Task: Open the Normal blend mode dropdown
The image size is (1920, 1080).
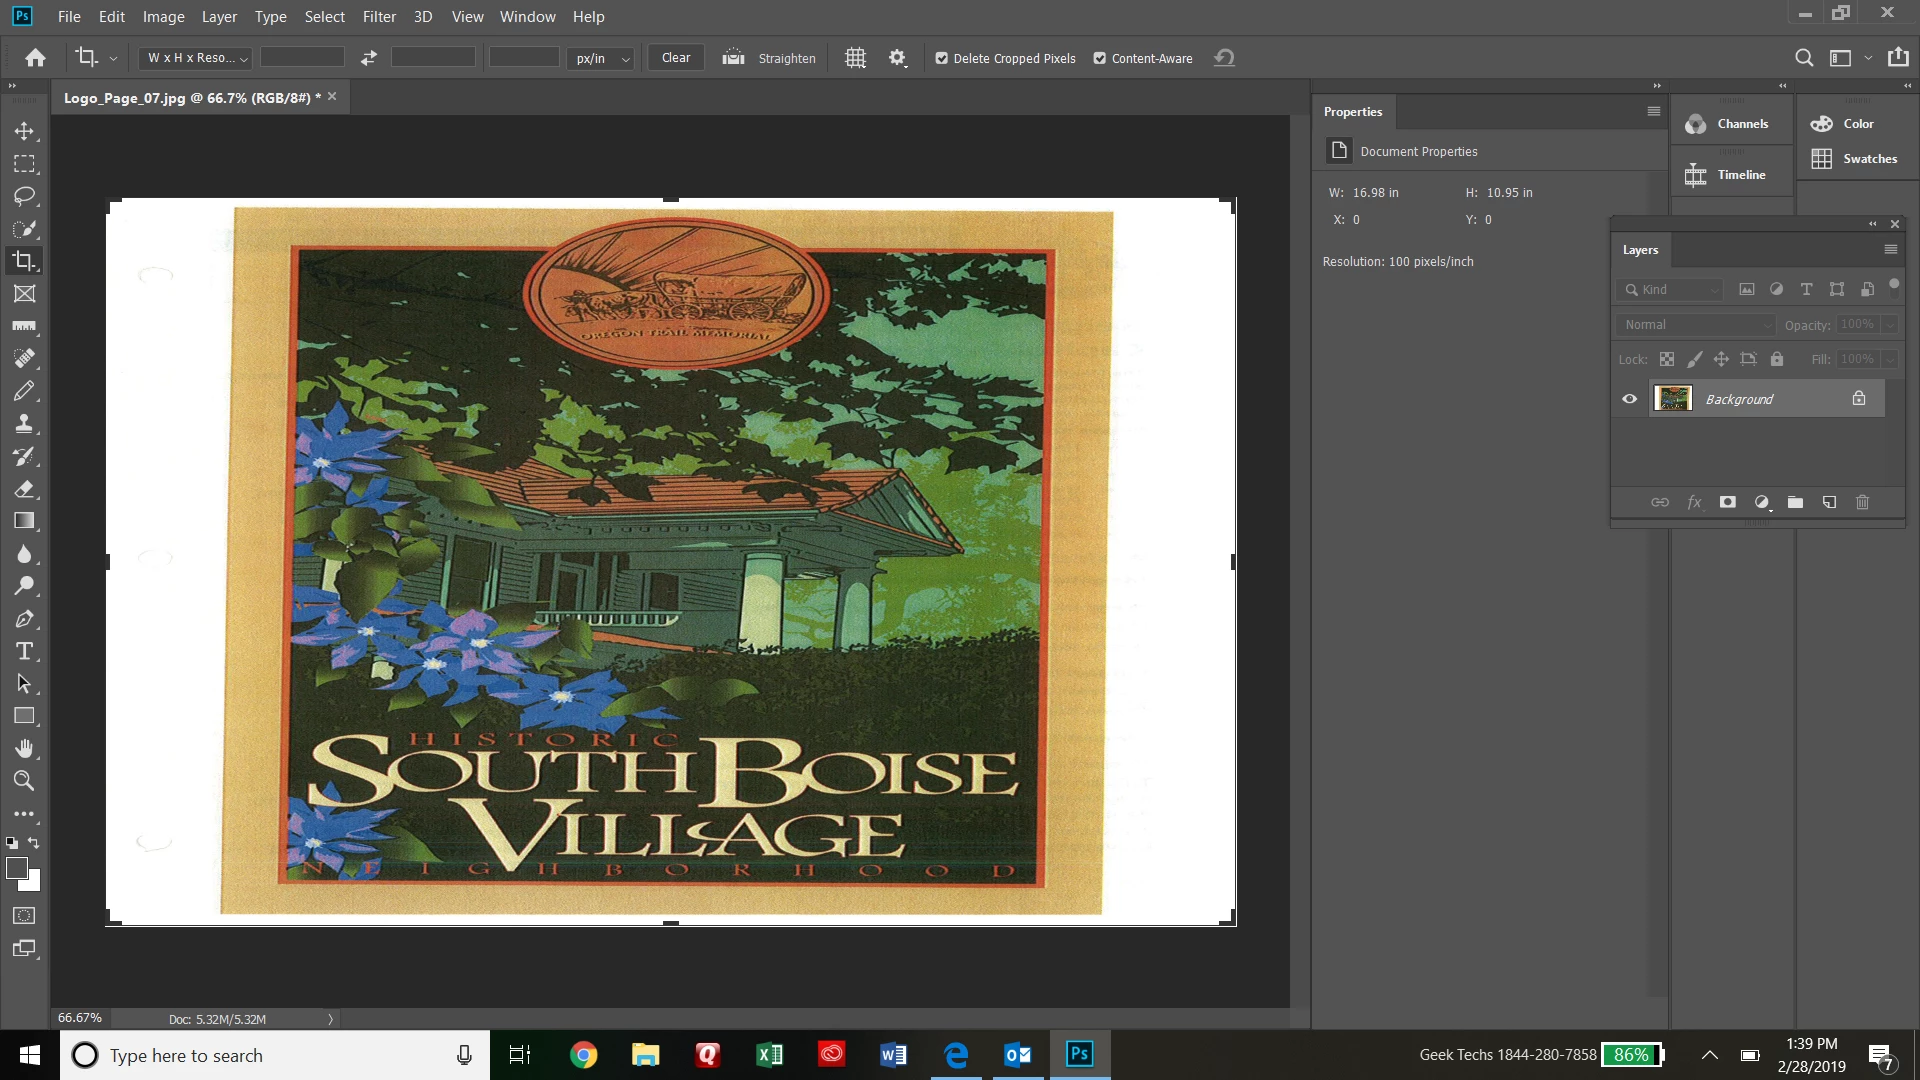Action: click(1696, 325)
